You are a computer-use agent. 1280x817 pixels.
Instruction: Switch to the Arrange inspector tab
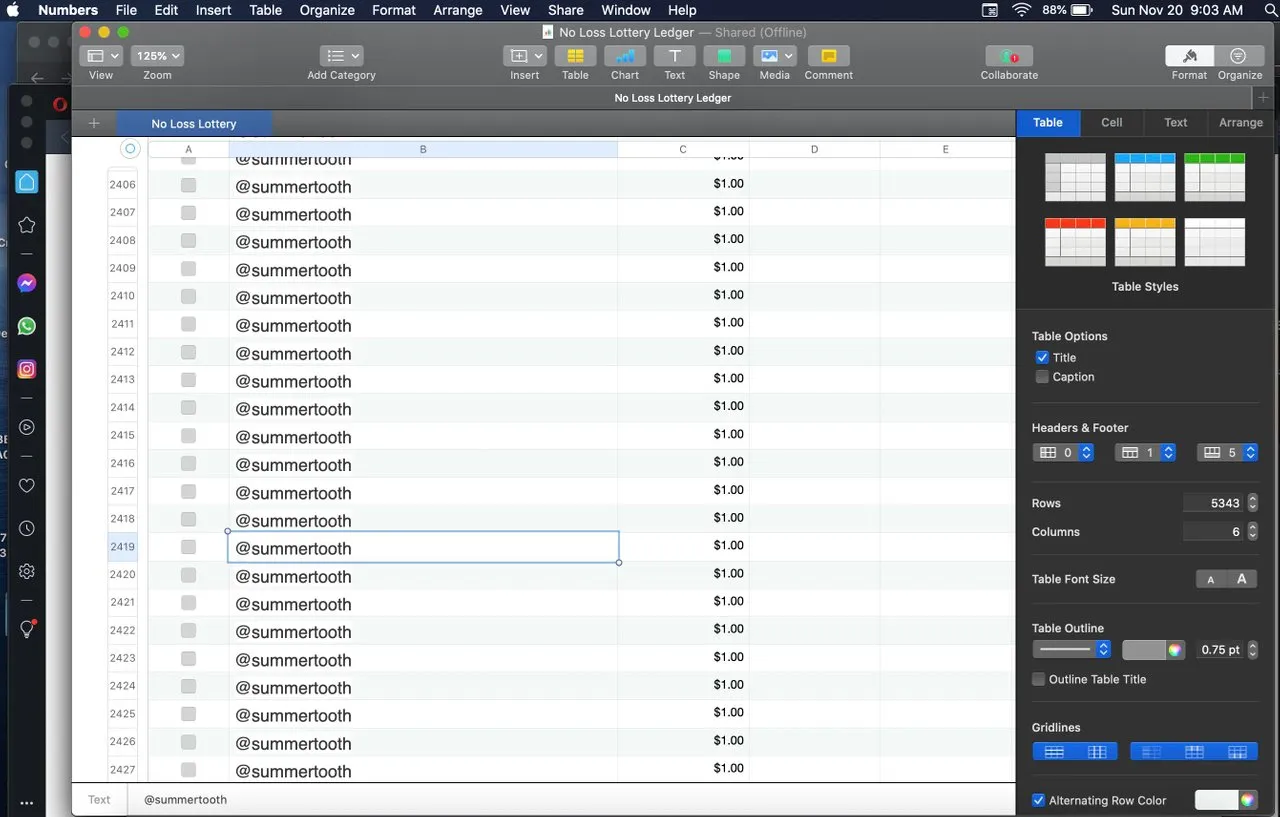[x=1241, y=122]
